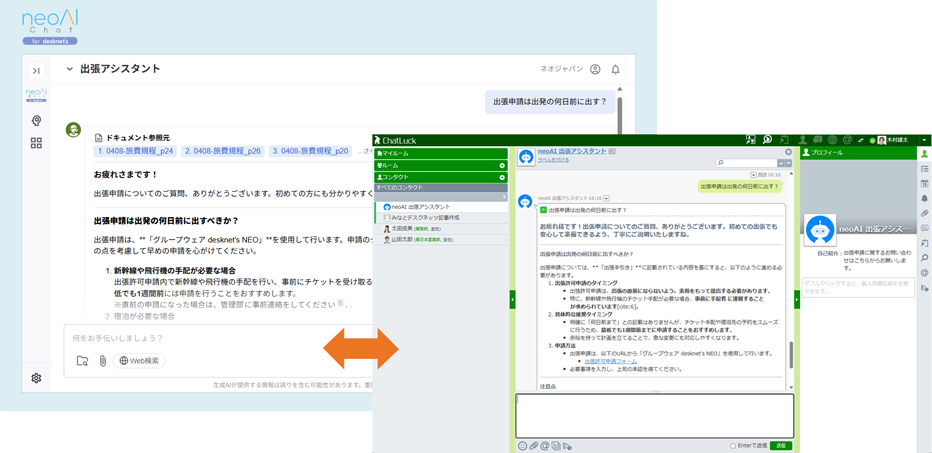Click the send-settings arrow icon below input
Image resolution: width=932 pixels, height=453 pixels.
[567, 445]
